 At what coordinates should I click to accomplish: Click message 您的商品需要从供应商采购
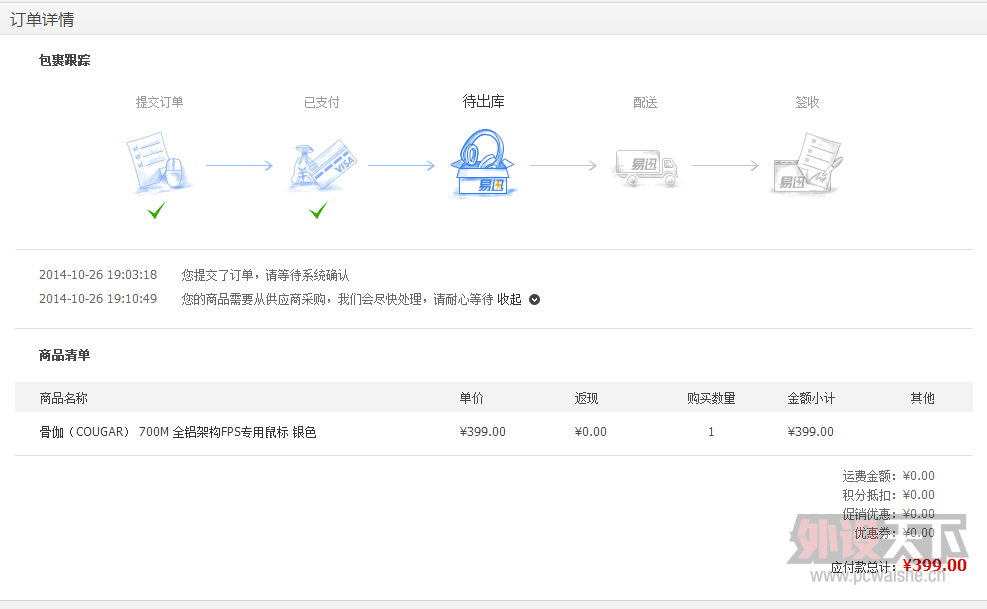[x=337, y=299]
